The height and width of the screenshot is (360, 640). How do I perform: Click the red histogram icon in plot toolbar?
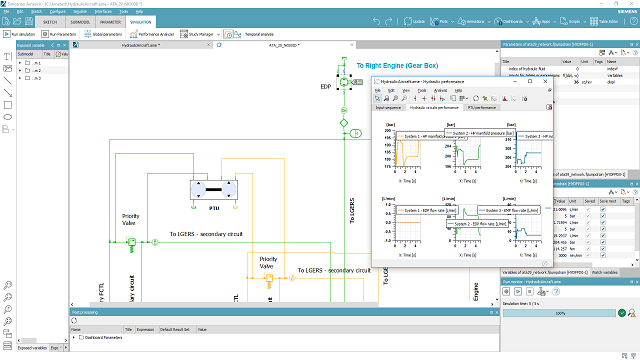505,98
